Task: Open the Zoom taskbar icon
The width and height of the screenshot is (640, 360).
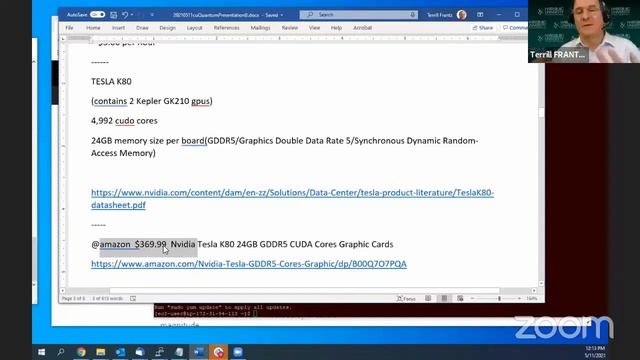Action: pyautogui.click(x=238, y=352)
